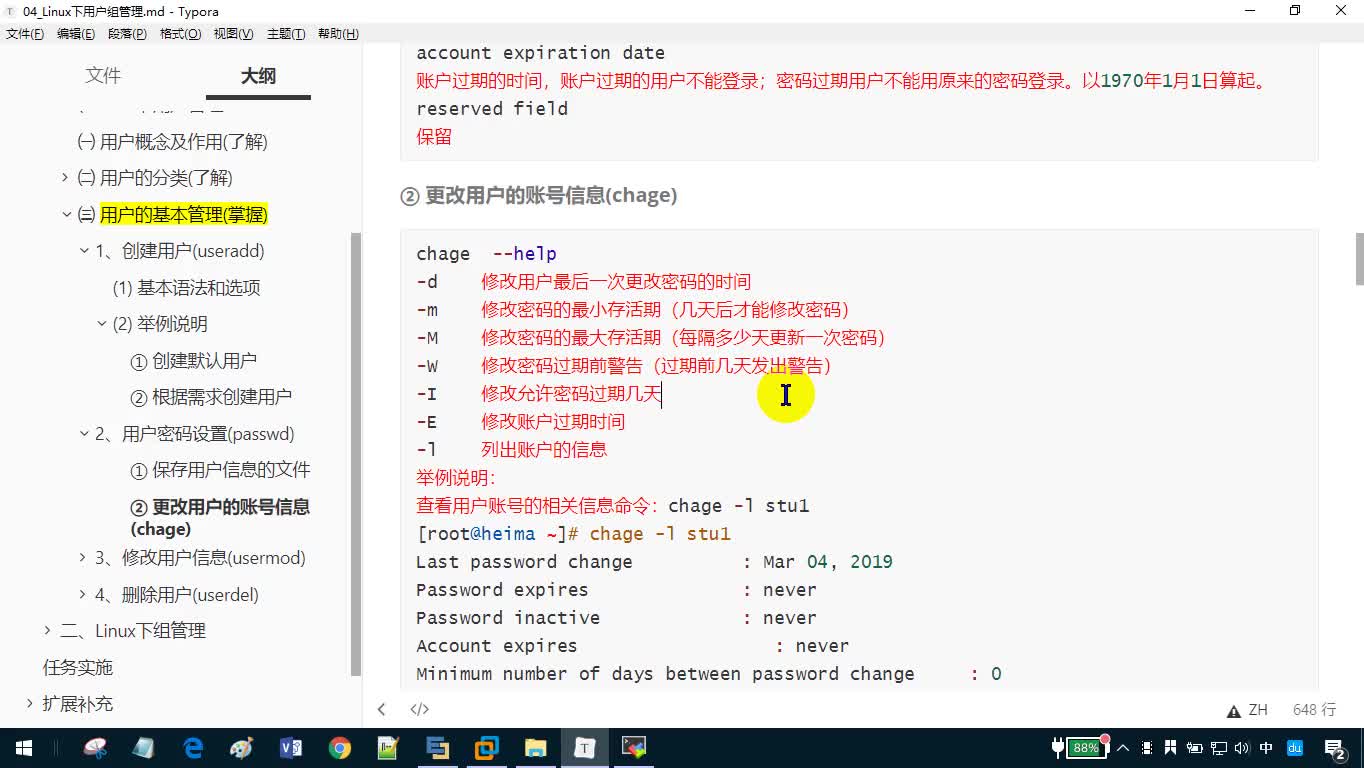Click the editor vertical scrollbar thumb
The image size is (1364, 768).
click(x=1359, y=259)
